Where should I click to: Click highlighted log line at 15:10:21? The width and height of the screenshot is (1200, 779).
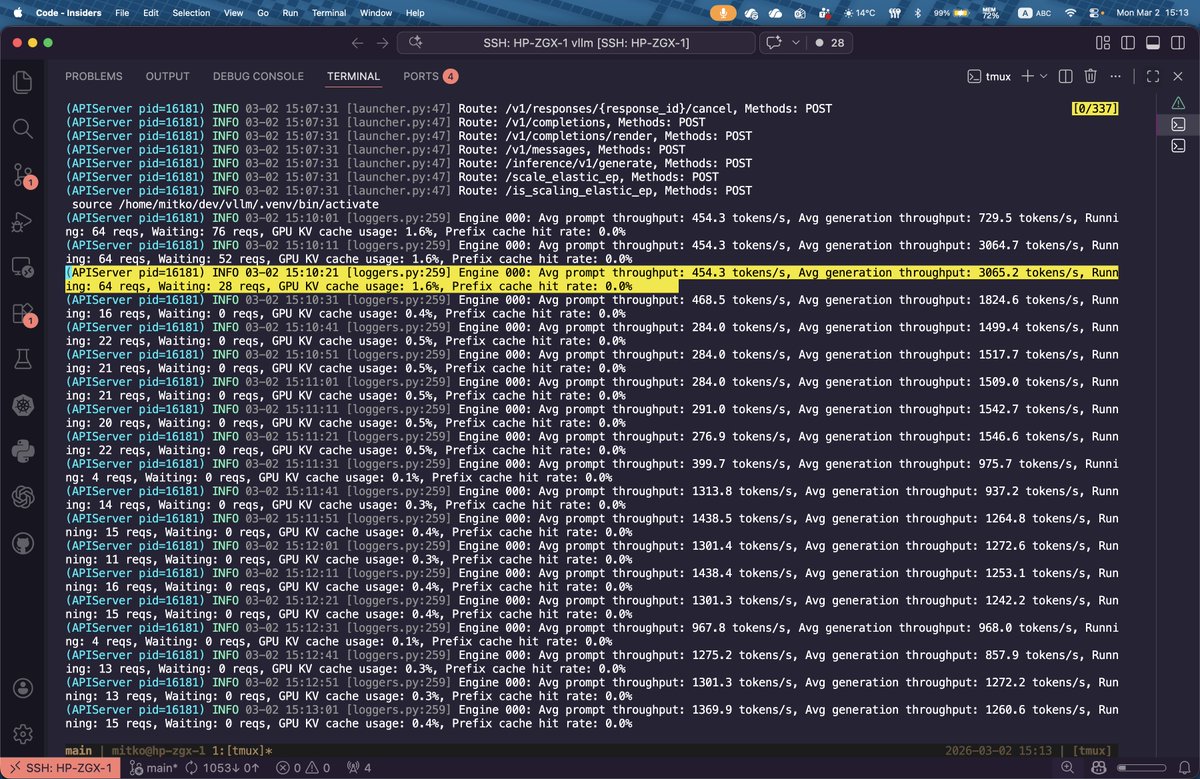click(x=591, y=278)
